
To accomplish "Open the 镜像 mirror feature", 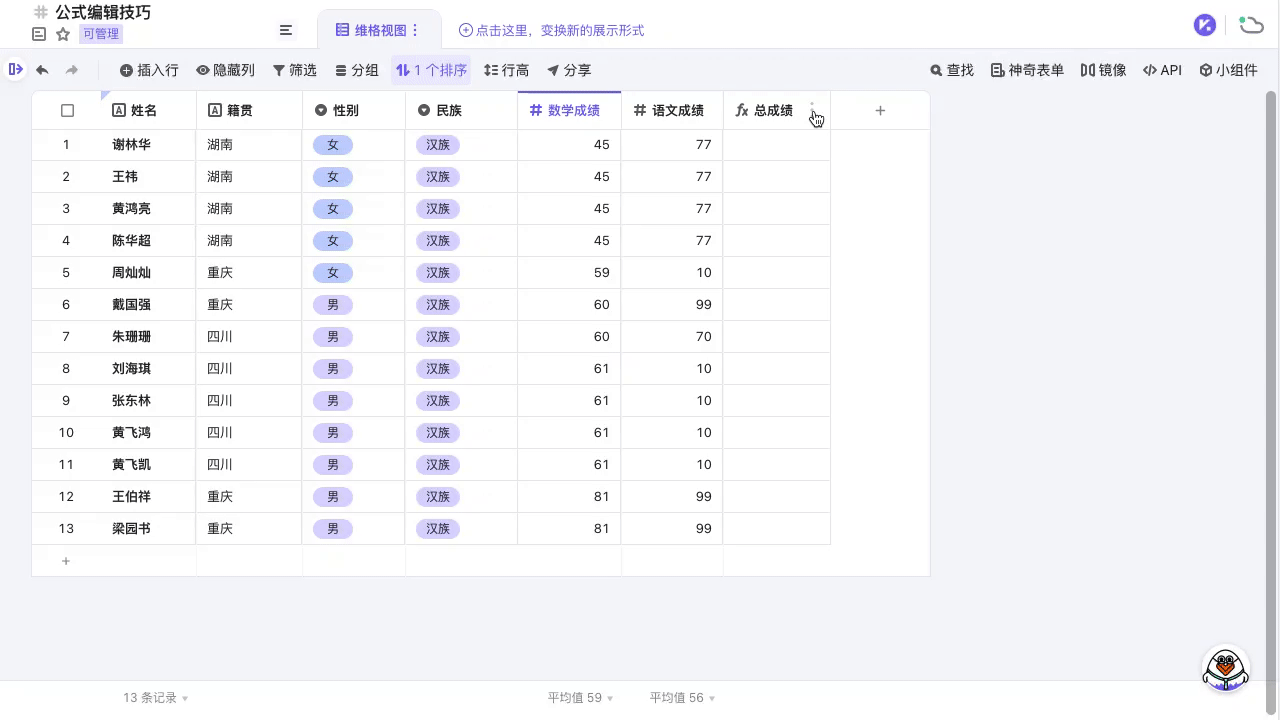I will [x=1102, y=70].
